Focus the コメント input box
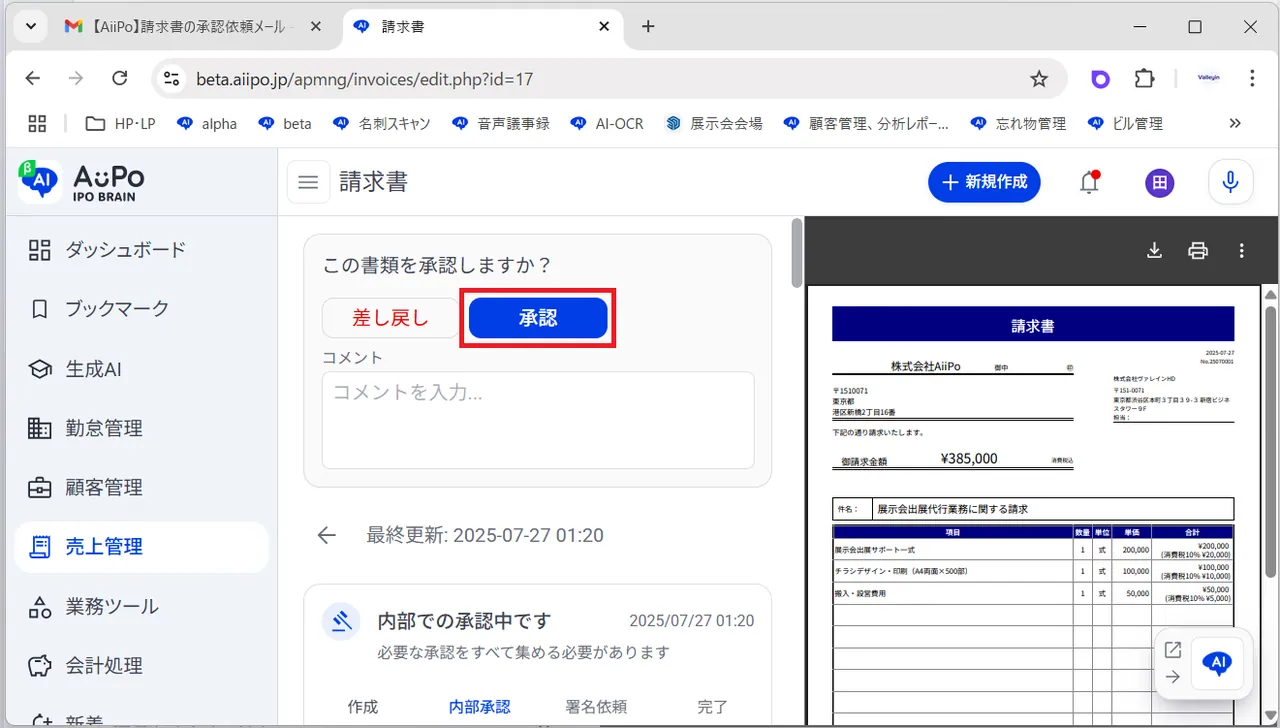1280x728 pixels. click(538, 420)
